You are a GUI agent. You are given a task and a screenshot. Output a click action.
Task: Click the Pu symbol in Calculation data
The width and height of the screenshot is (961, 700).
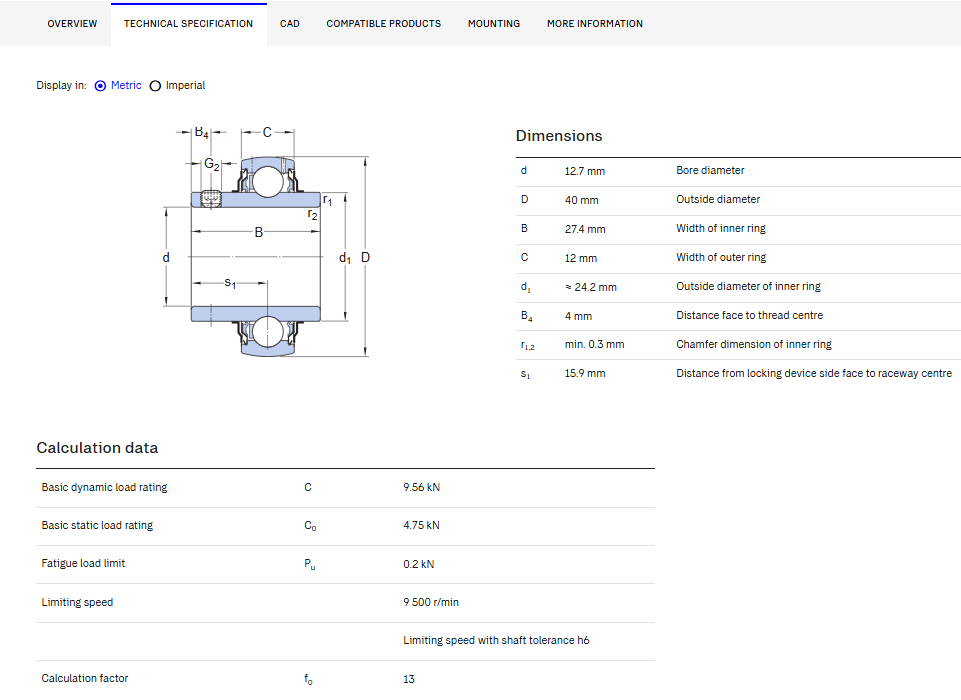point(310,564)
